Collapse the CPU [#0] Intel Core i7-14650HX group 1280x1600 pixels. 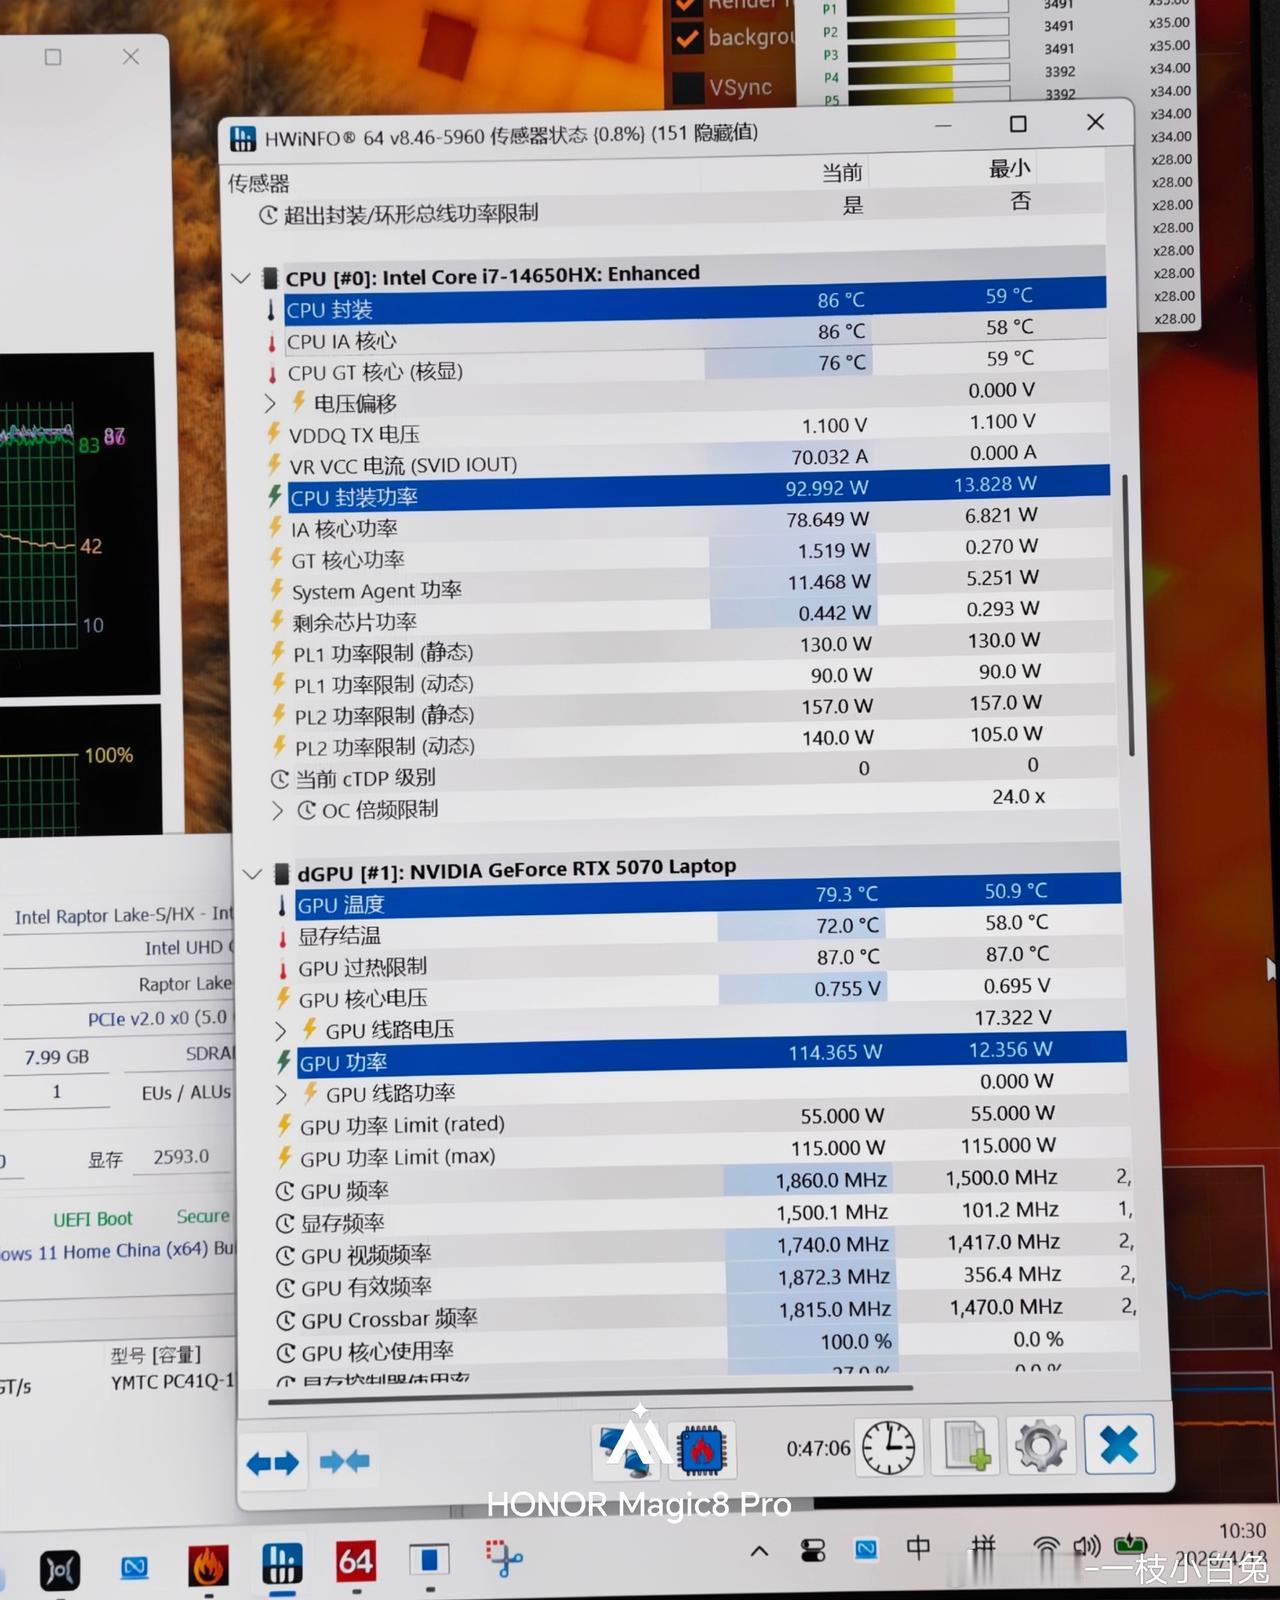point(240,278)
